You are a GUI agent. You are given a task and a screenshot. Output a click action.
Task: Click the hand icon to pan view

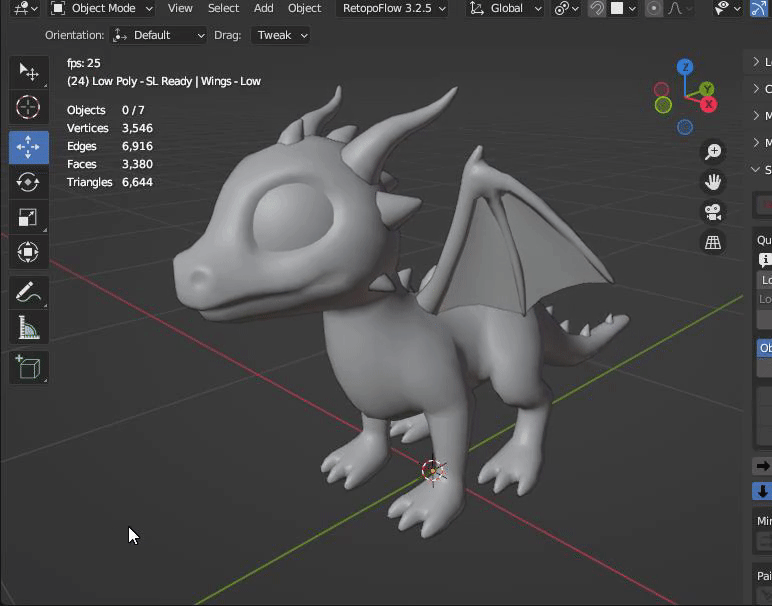pos(713,182)
